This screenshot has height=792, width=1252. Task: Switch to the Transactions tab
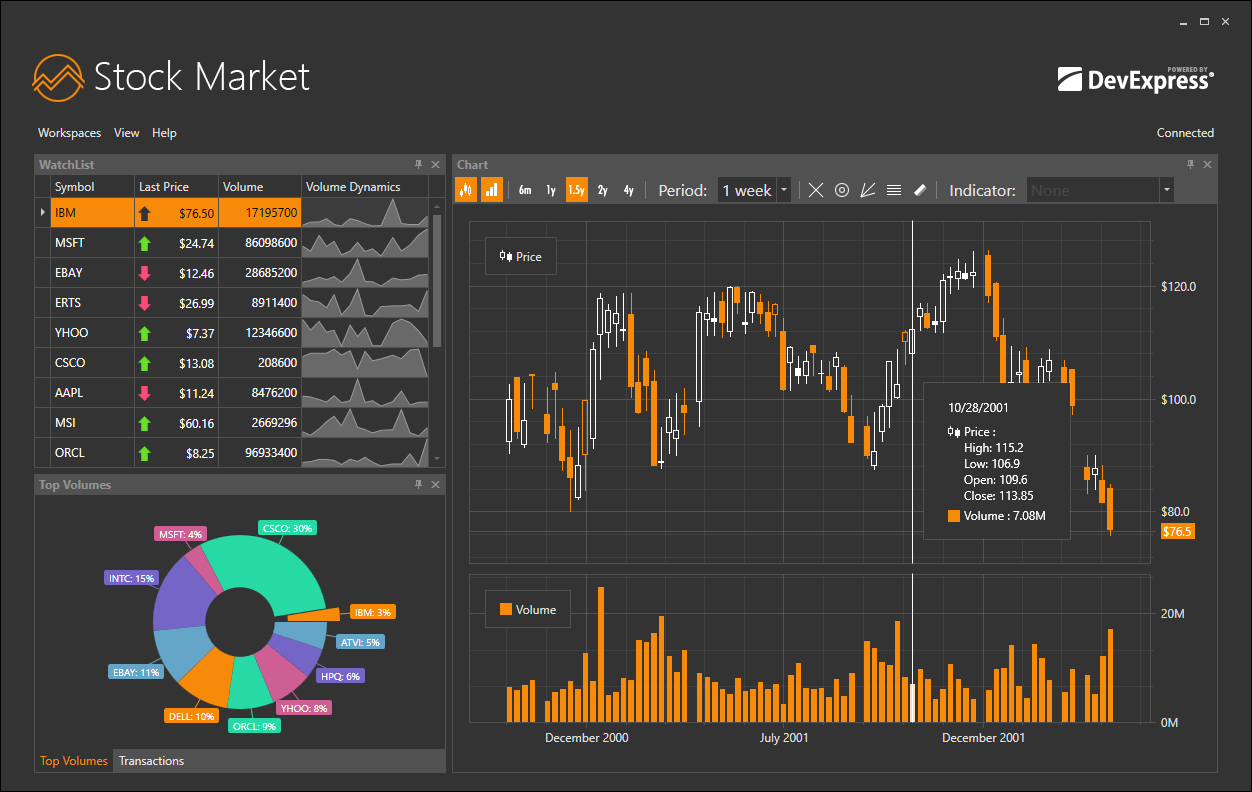click(152, 761)
